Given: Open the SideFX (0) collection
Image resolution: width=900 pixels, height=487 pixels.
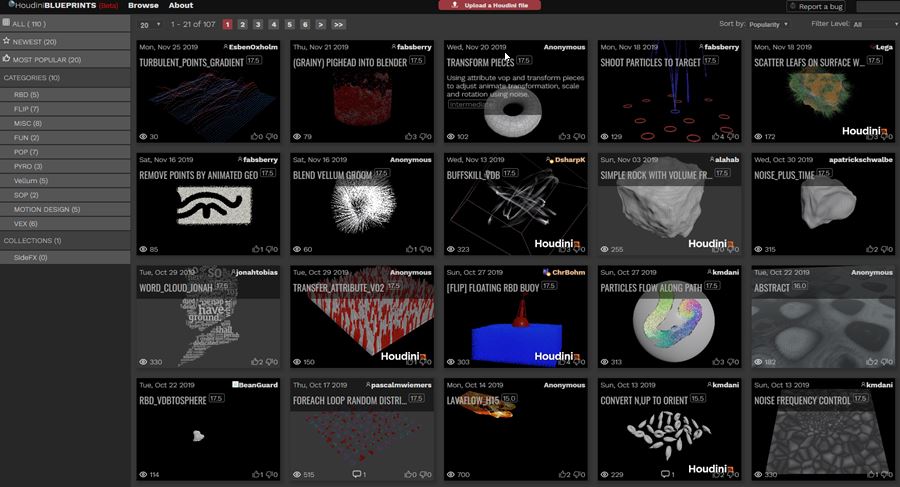Looking at the screenshot, I should (65, 257).
